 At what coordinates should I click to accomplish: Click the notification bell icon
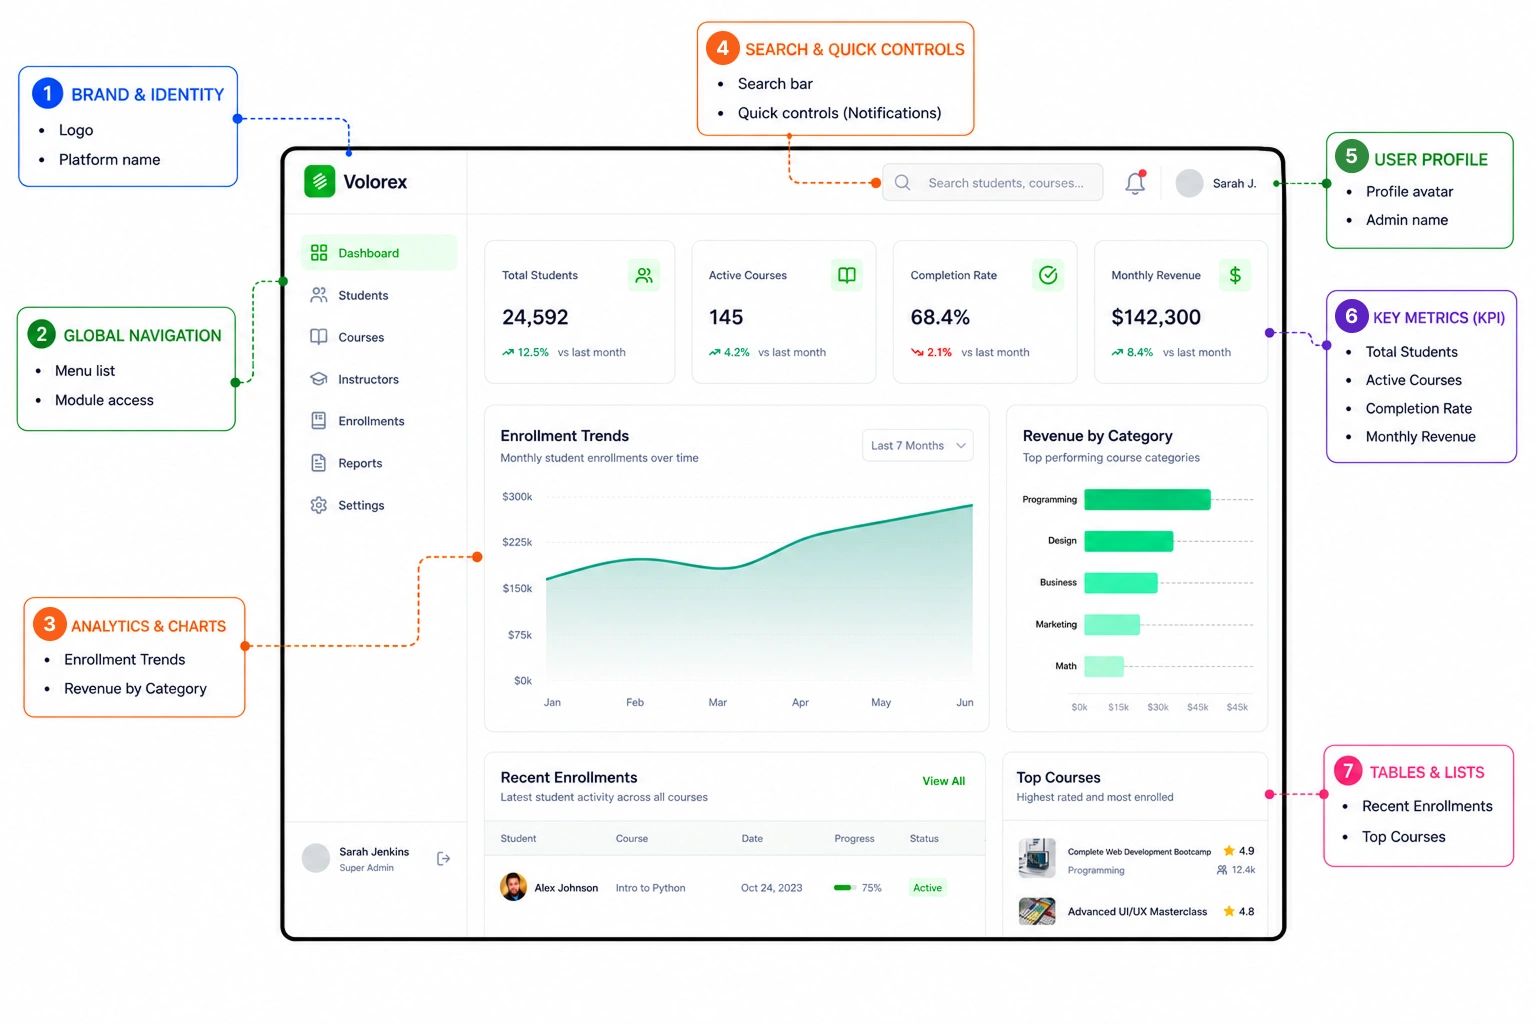pyautogui.click(x=1135, y=183)
